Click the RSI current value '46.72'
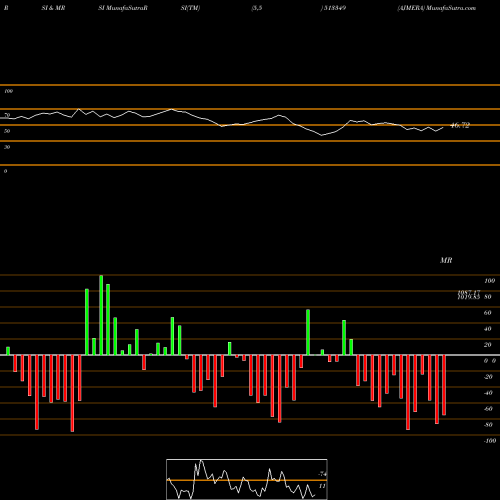 [460, 125]
